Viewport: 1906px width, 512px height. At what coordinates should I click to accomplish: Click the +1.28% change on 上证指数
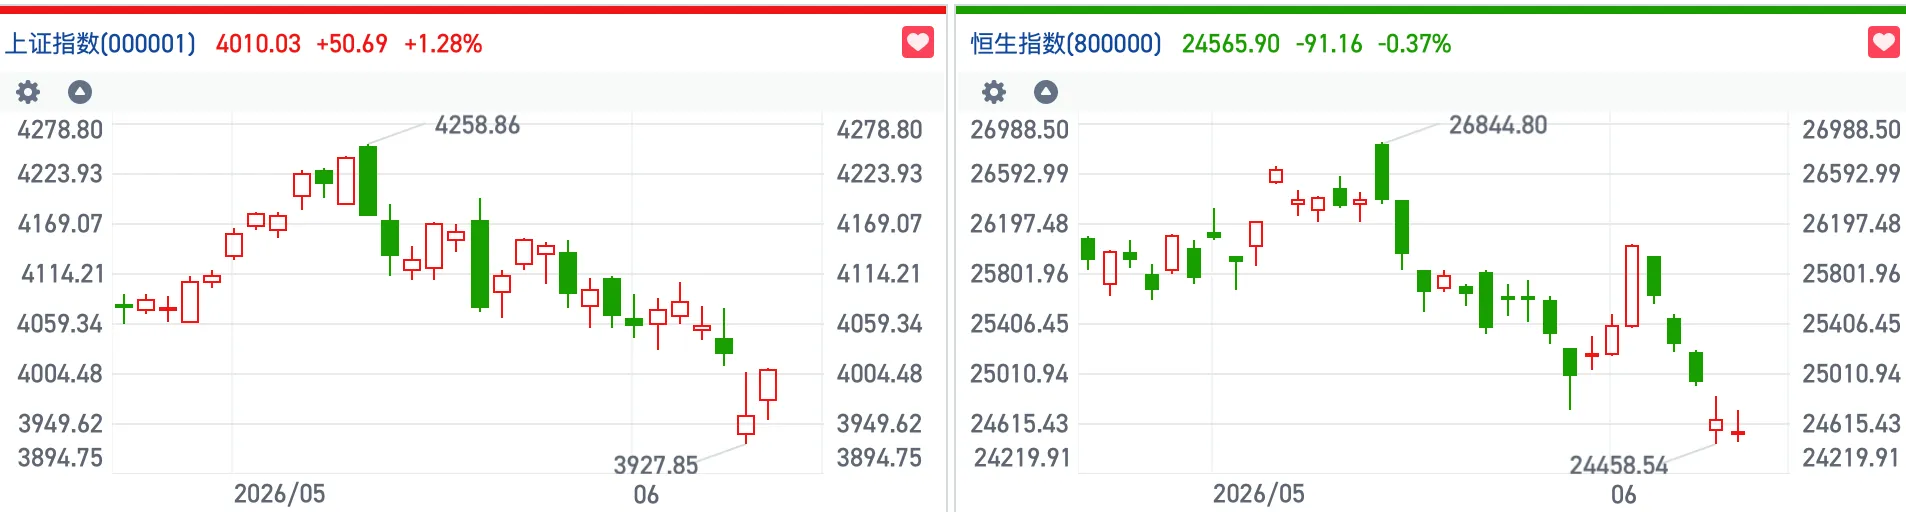(443, 44)
